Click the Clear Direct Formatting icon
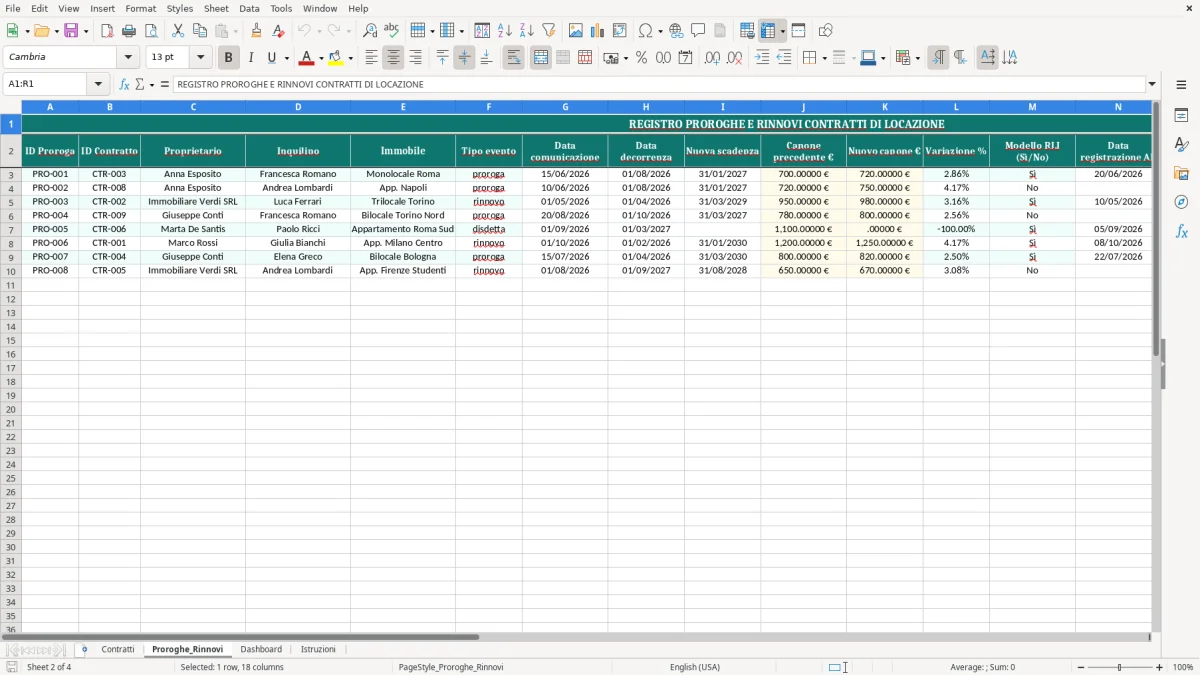The width and height of the screenshot is (1200, 675). click(278, 31)
